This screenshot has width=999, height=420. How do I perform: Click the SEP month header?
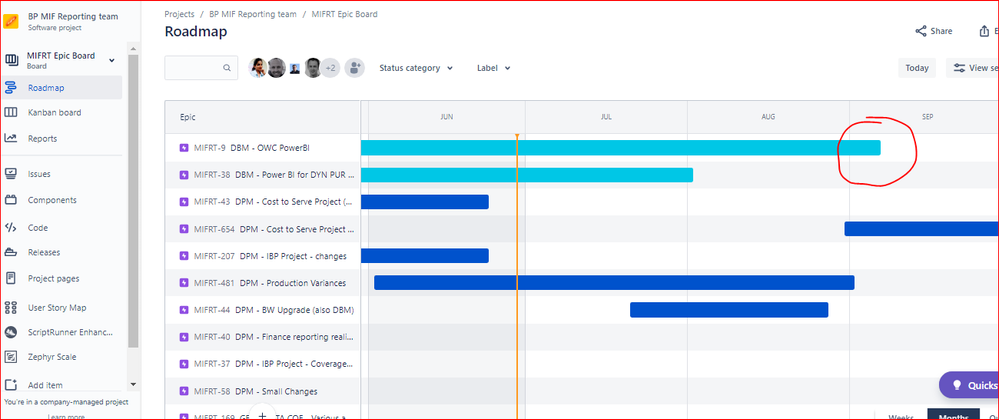point(928,117)
